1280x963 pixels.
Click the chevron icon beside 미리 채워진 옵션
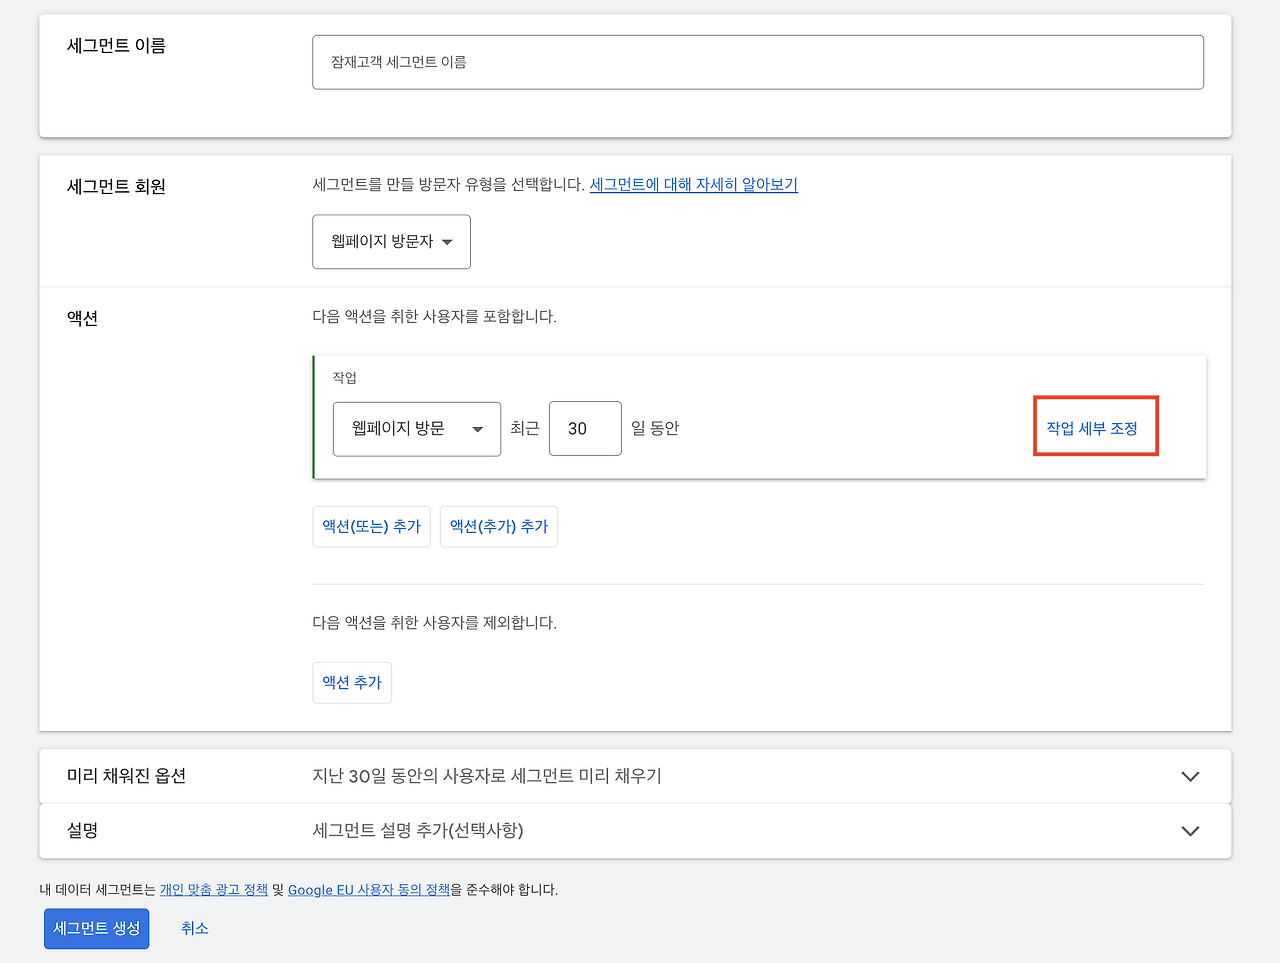[1190, 776]
